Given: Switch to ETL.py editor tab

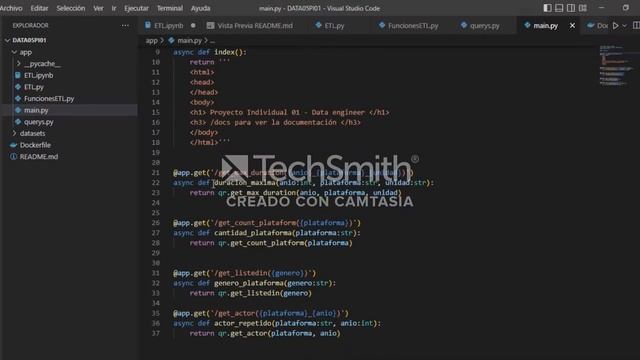Looking at the screenshot, I should point(334,26).
